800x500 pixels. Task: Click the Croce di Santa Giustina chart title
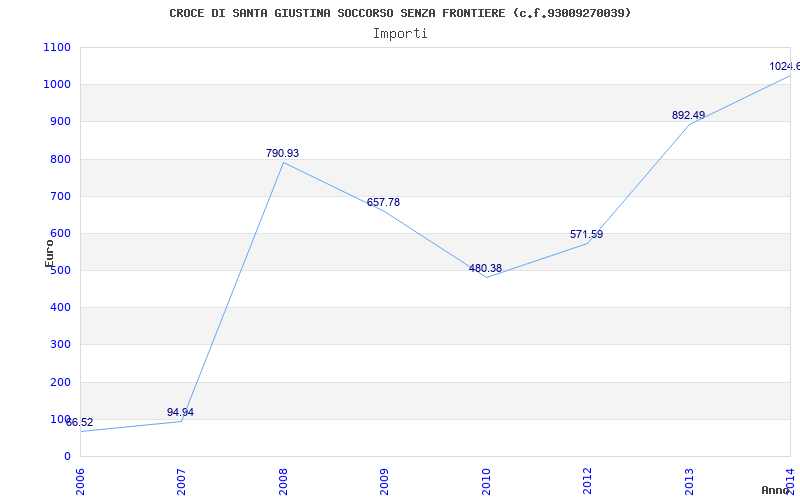[x=400, y=13]
